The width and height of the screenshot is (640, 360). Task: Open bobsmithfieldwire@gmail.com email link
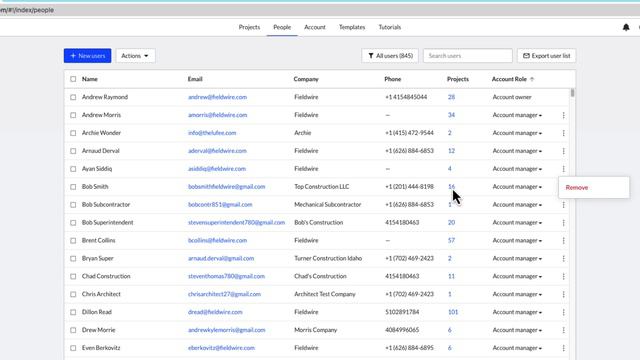tap(227, 187)
